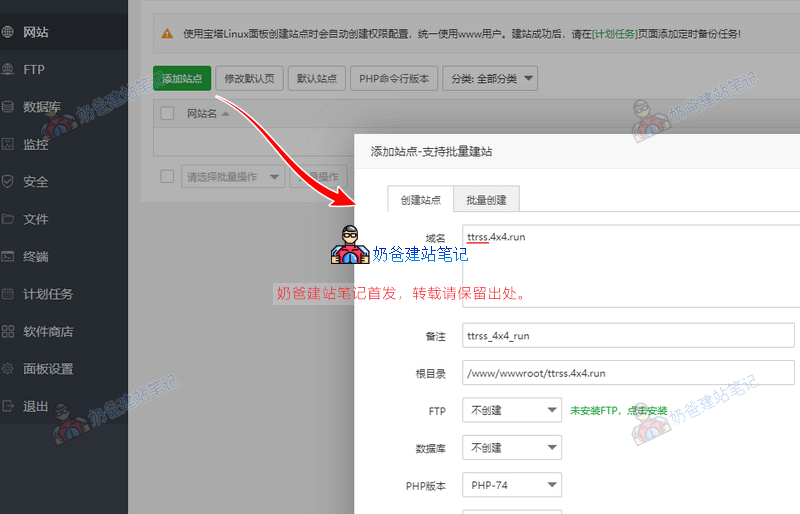
Task: Open the Database icon in sidebar
Action: click(8, 107)
